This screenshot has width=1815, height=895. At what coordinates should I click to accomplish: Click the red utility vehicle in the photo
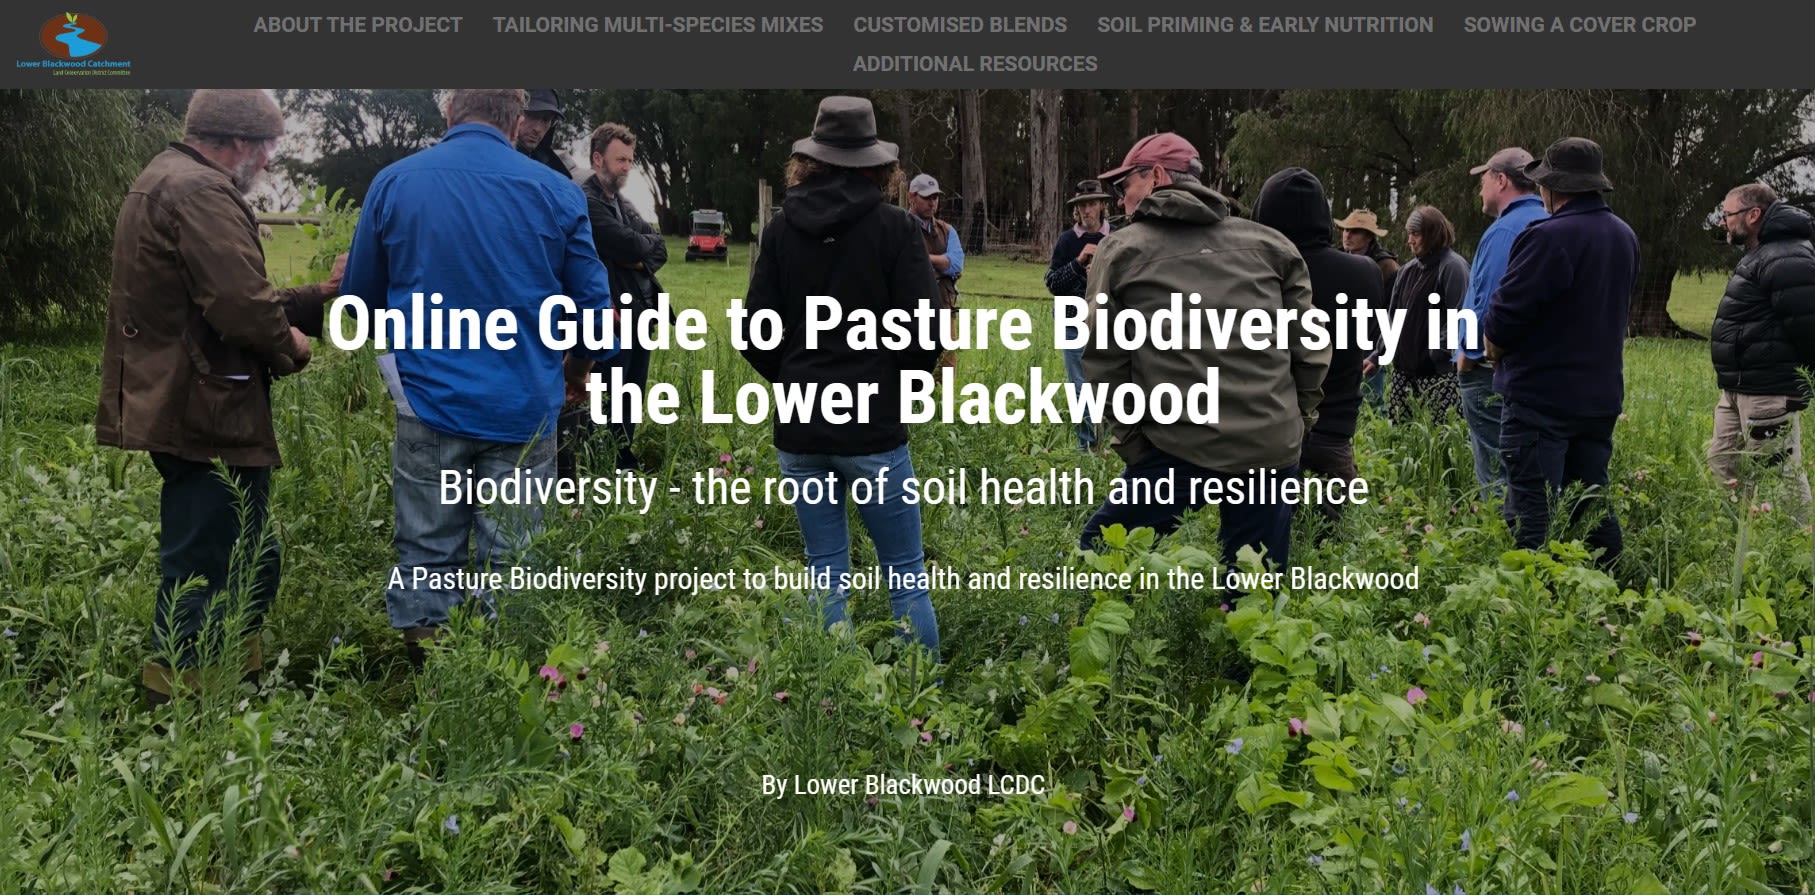707,236
